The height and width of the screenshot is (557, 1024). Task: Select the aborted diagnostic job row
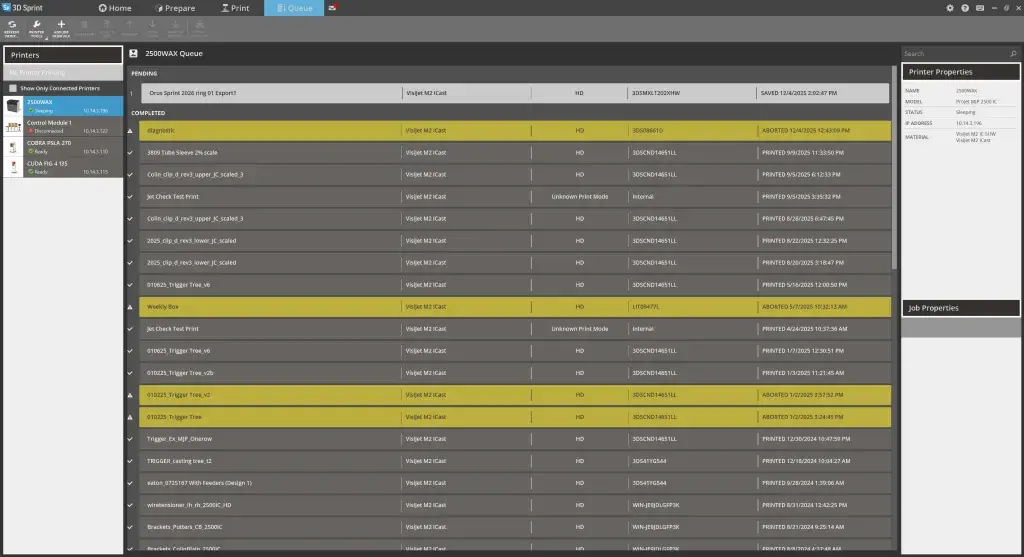515,131
